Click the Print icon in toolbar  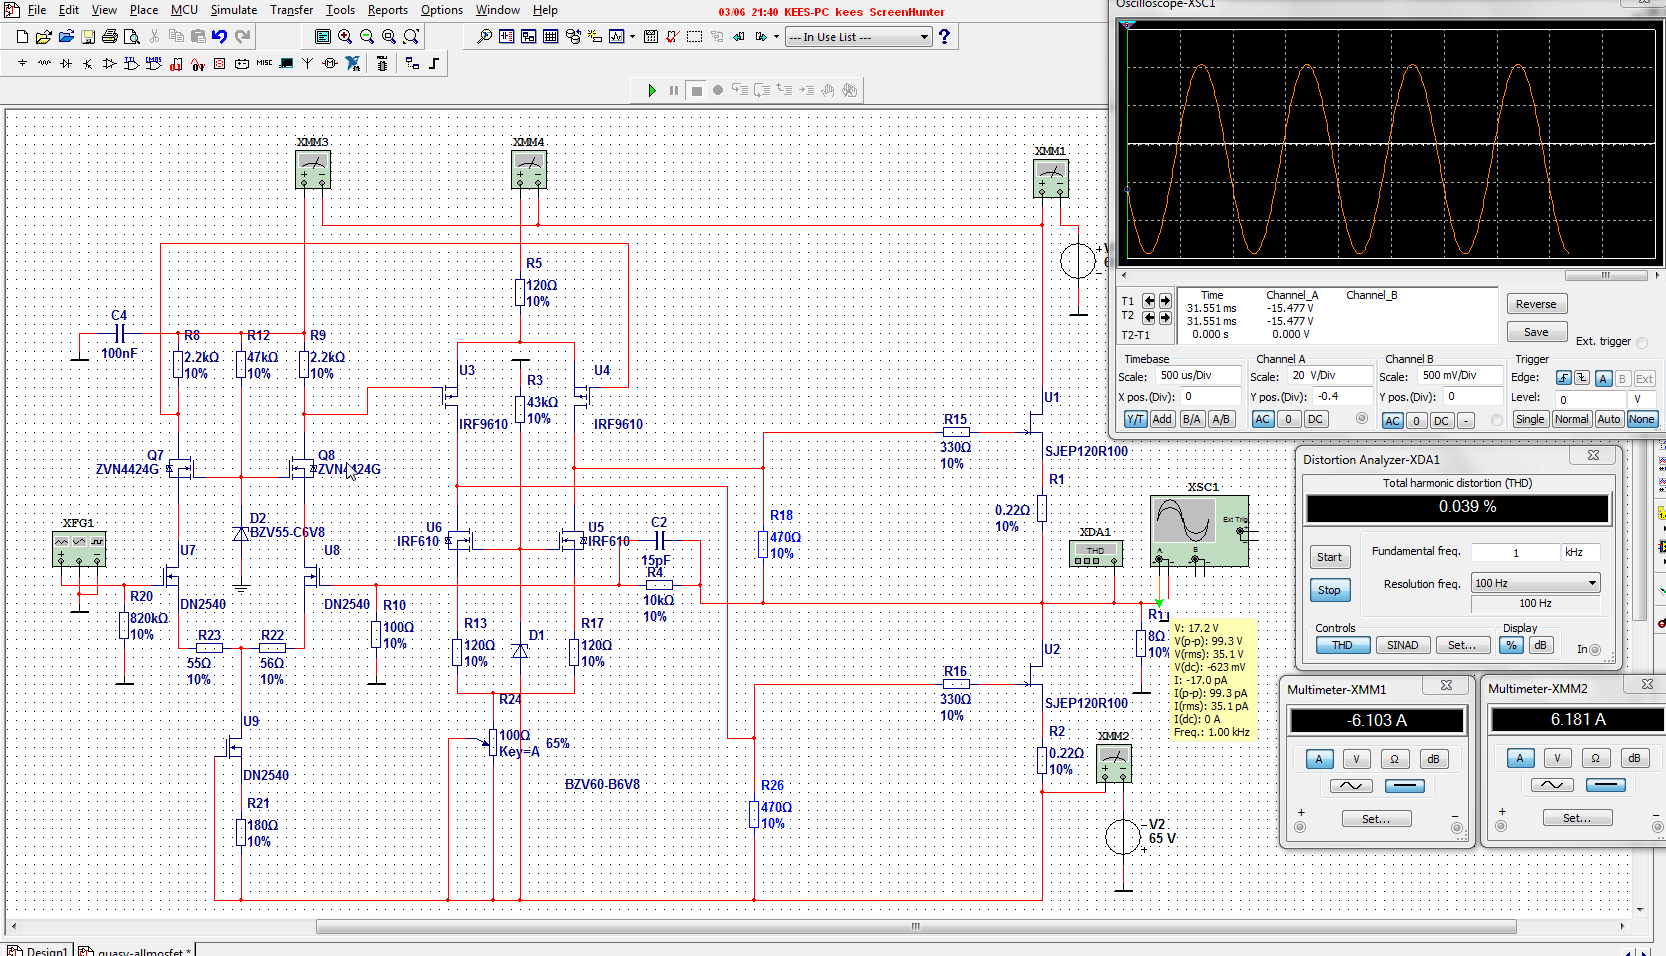tap(110, 37)
